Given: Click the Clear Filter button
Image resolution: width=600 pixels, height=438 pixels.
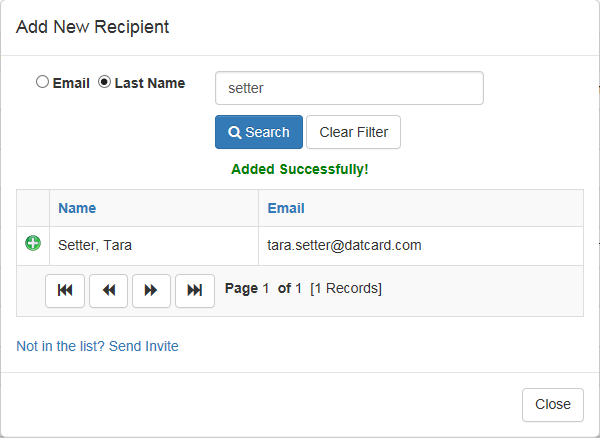Looking at the screenshot, I should [x=354, y=132].
